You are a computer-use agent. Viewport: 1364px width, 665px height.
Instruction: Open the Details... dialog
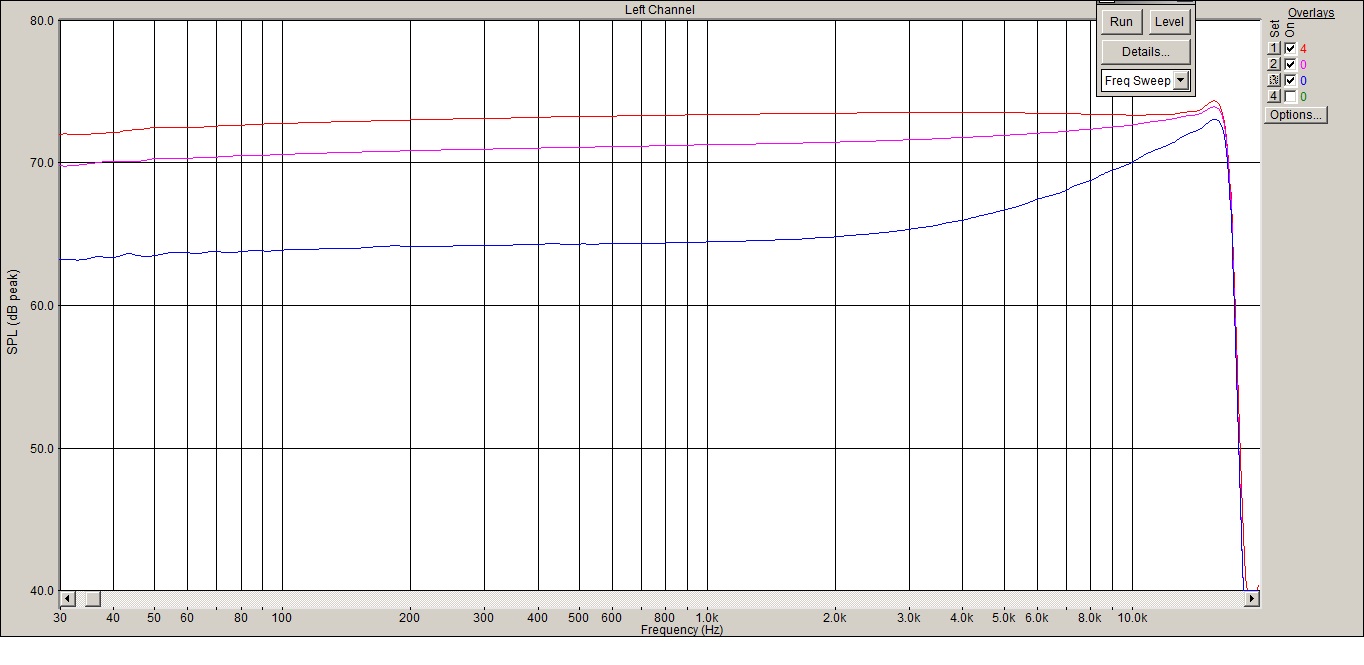click(x=1145, y=51)
